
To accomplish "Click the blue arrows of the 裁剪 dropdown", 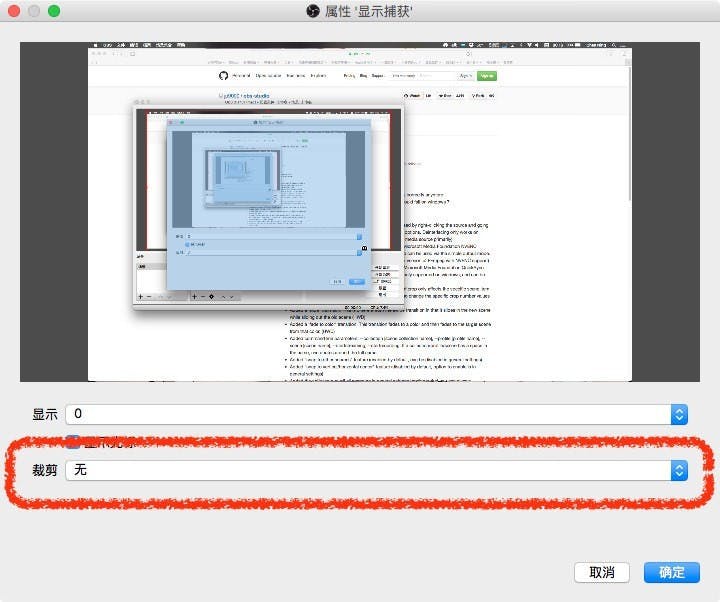I will 678,470.
